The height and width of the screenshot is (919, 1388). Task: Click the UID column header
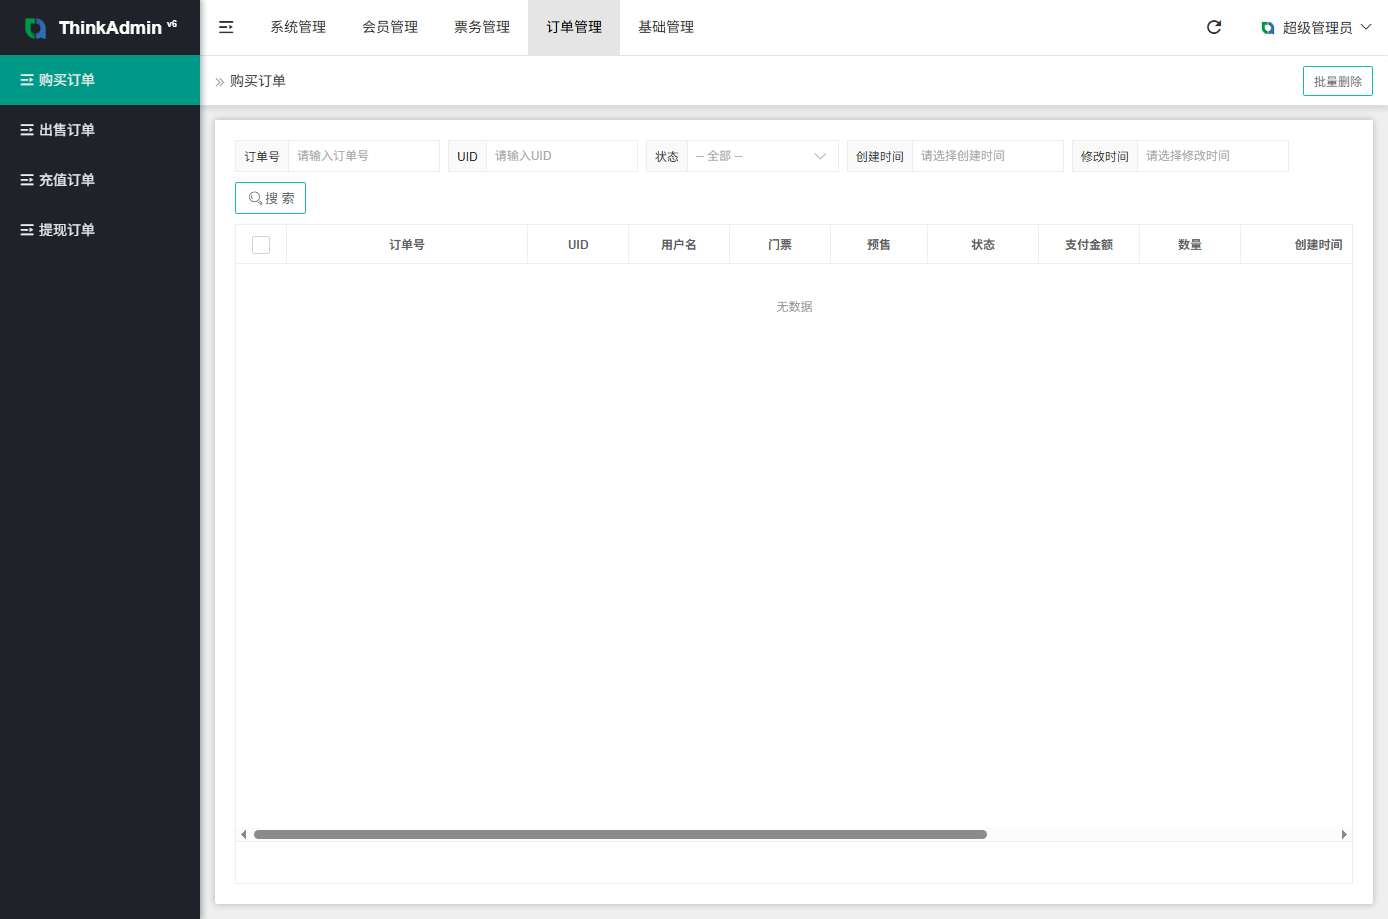point(578,245)
